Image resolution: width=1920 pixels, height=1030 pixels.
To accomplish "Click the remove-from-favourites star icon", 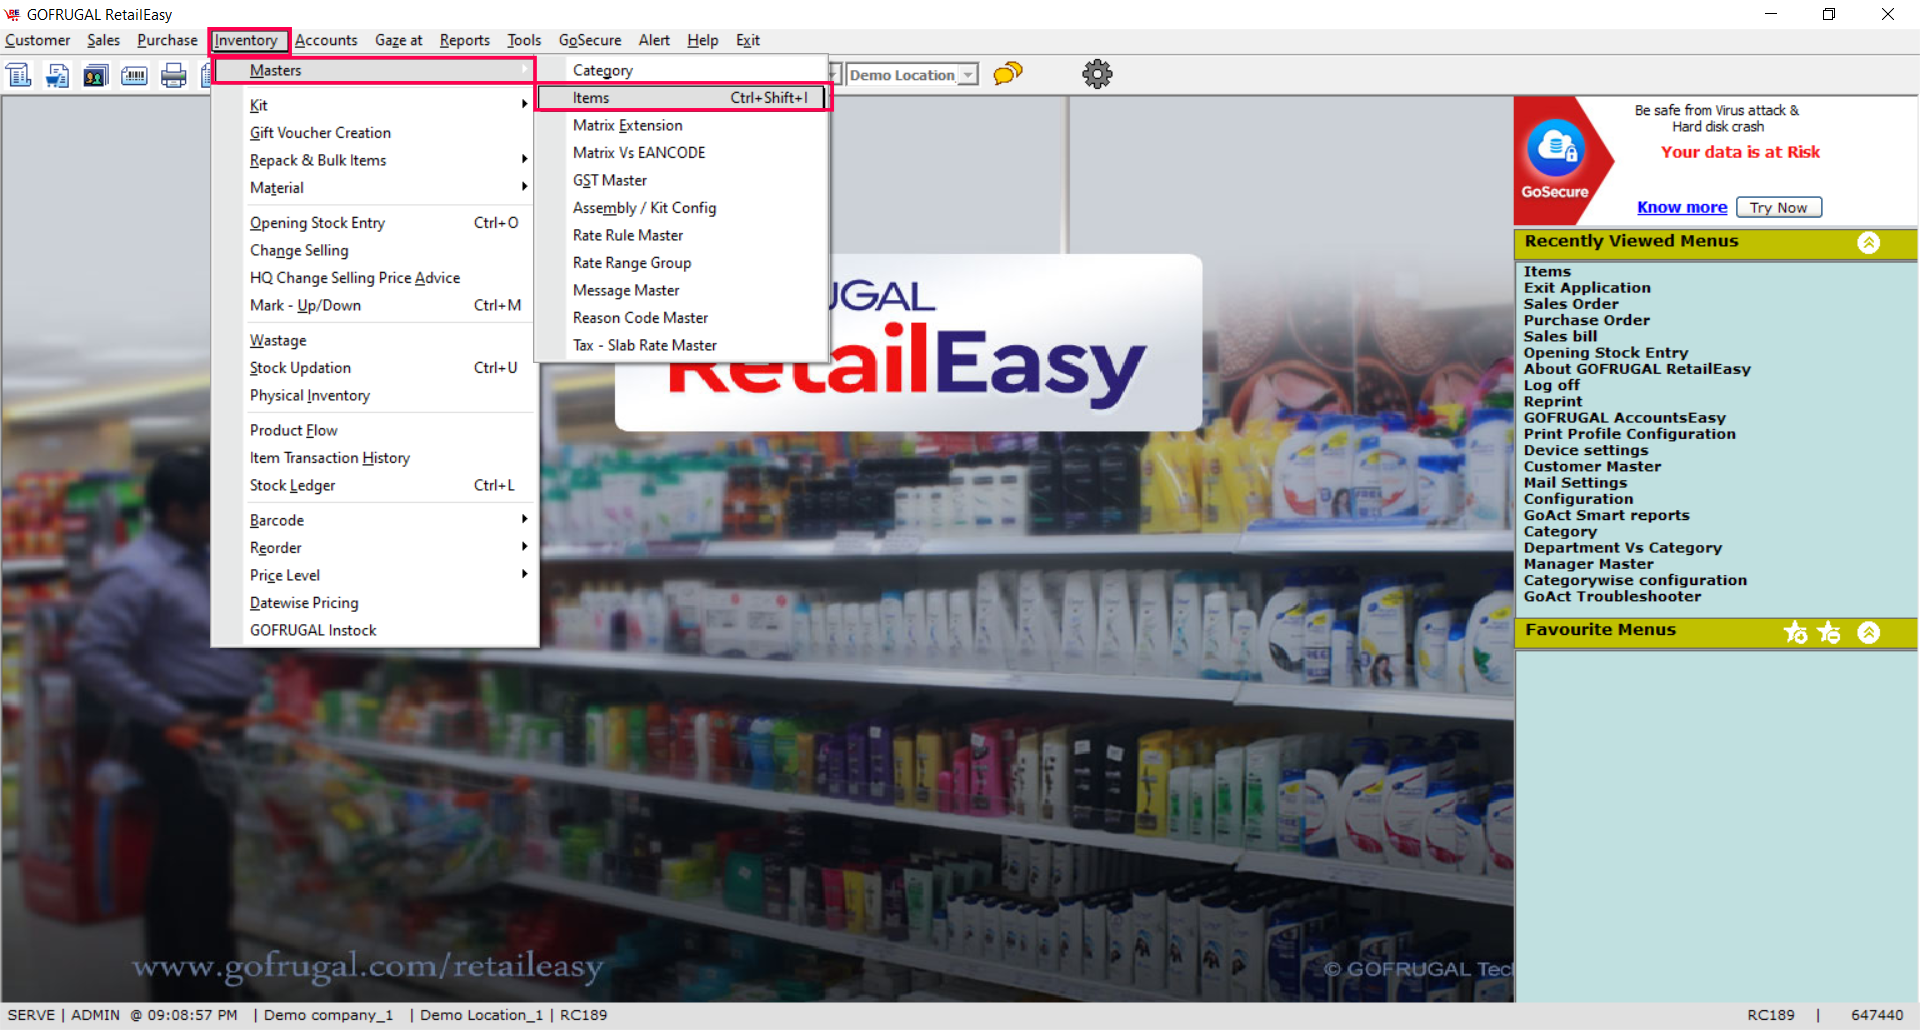I will 1829,632.
